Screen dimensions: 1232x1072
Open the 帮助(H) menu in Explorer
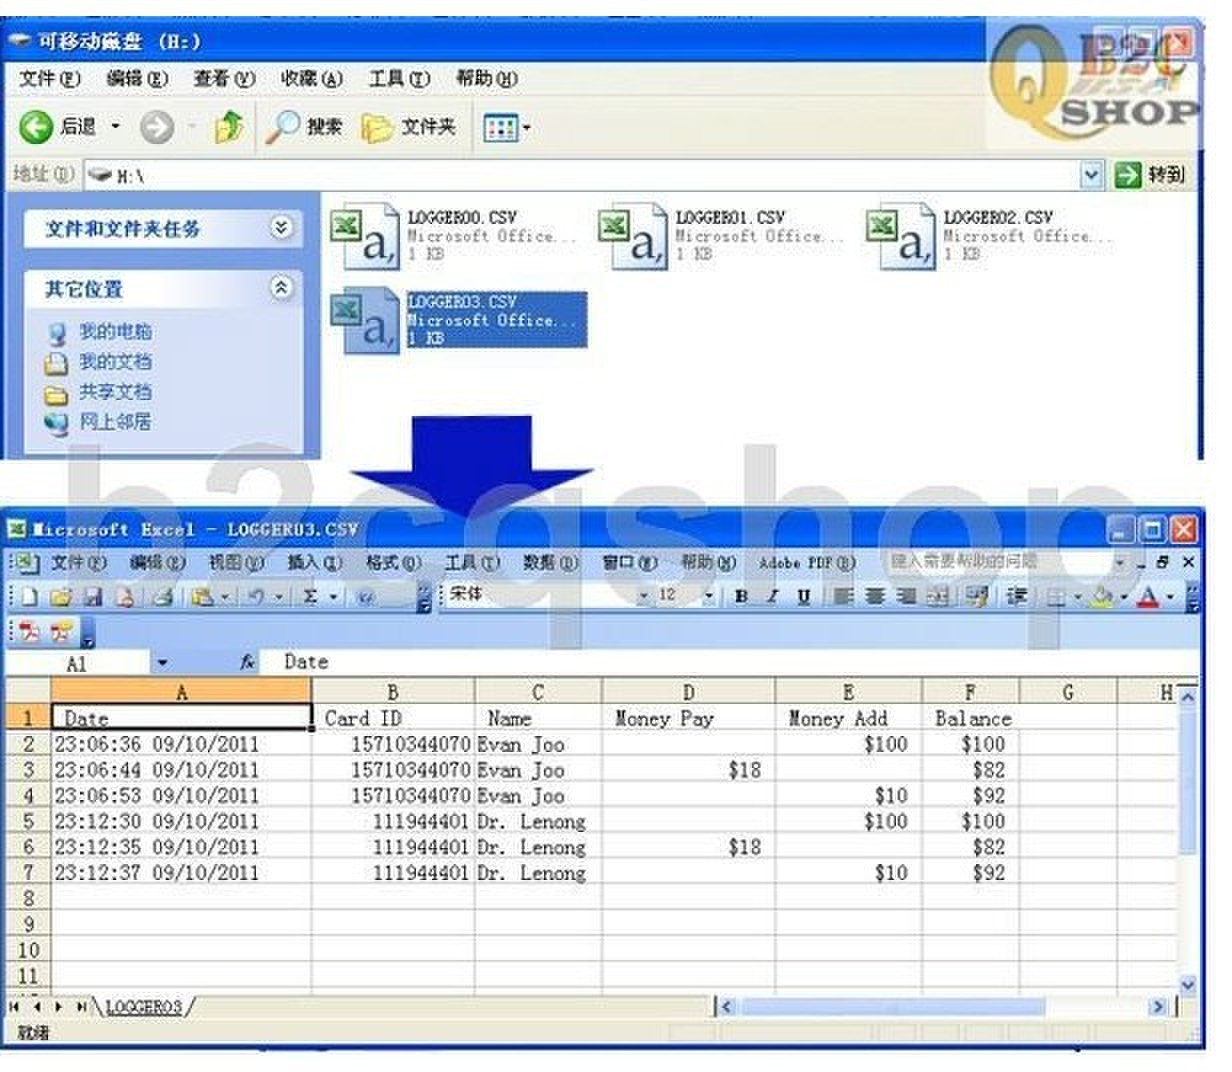tap(487, 78)
